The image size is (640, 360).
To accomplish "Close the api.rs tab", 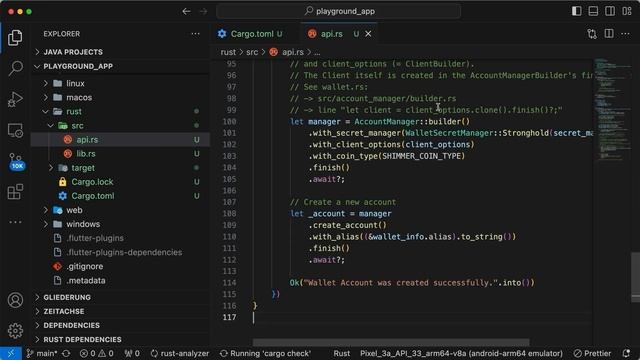I will (368, 34).
